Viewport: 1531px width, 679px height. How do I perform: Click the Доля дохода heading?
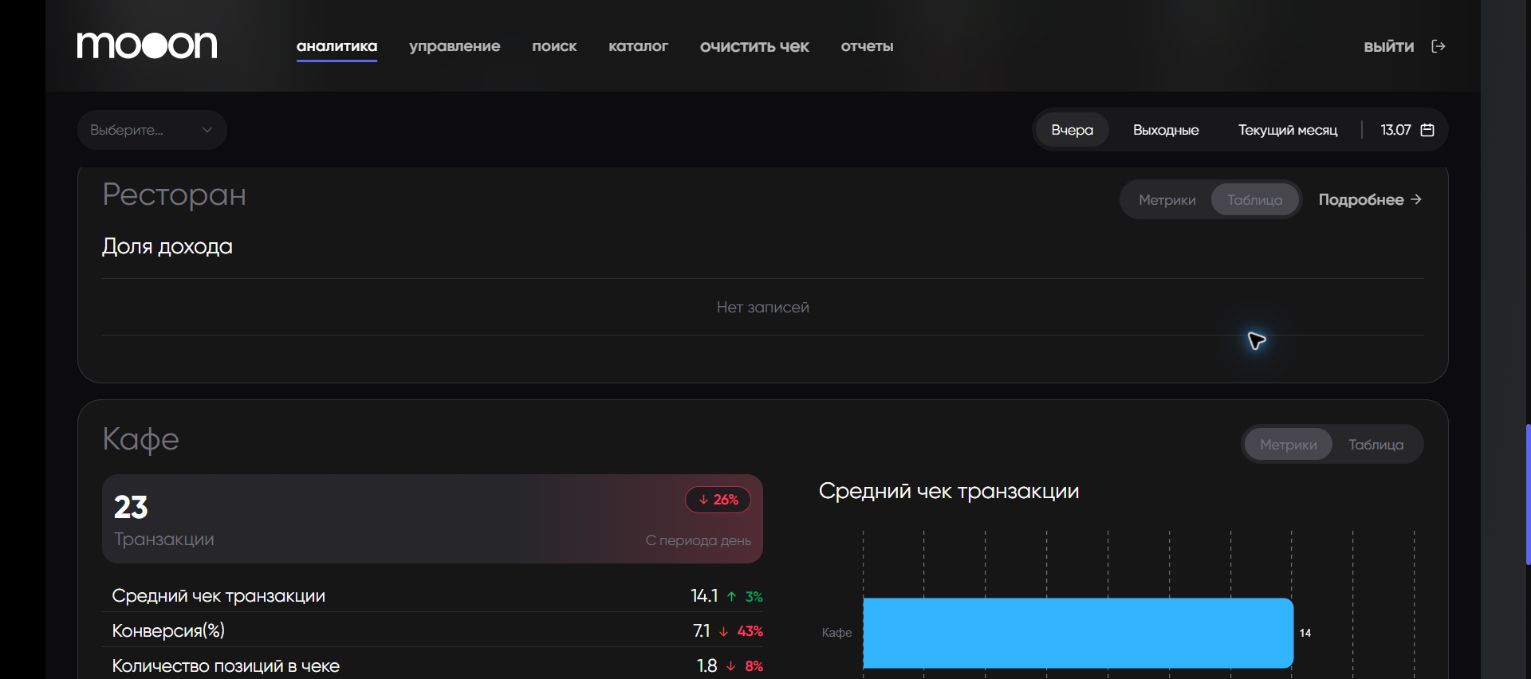point(167,246)
